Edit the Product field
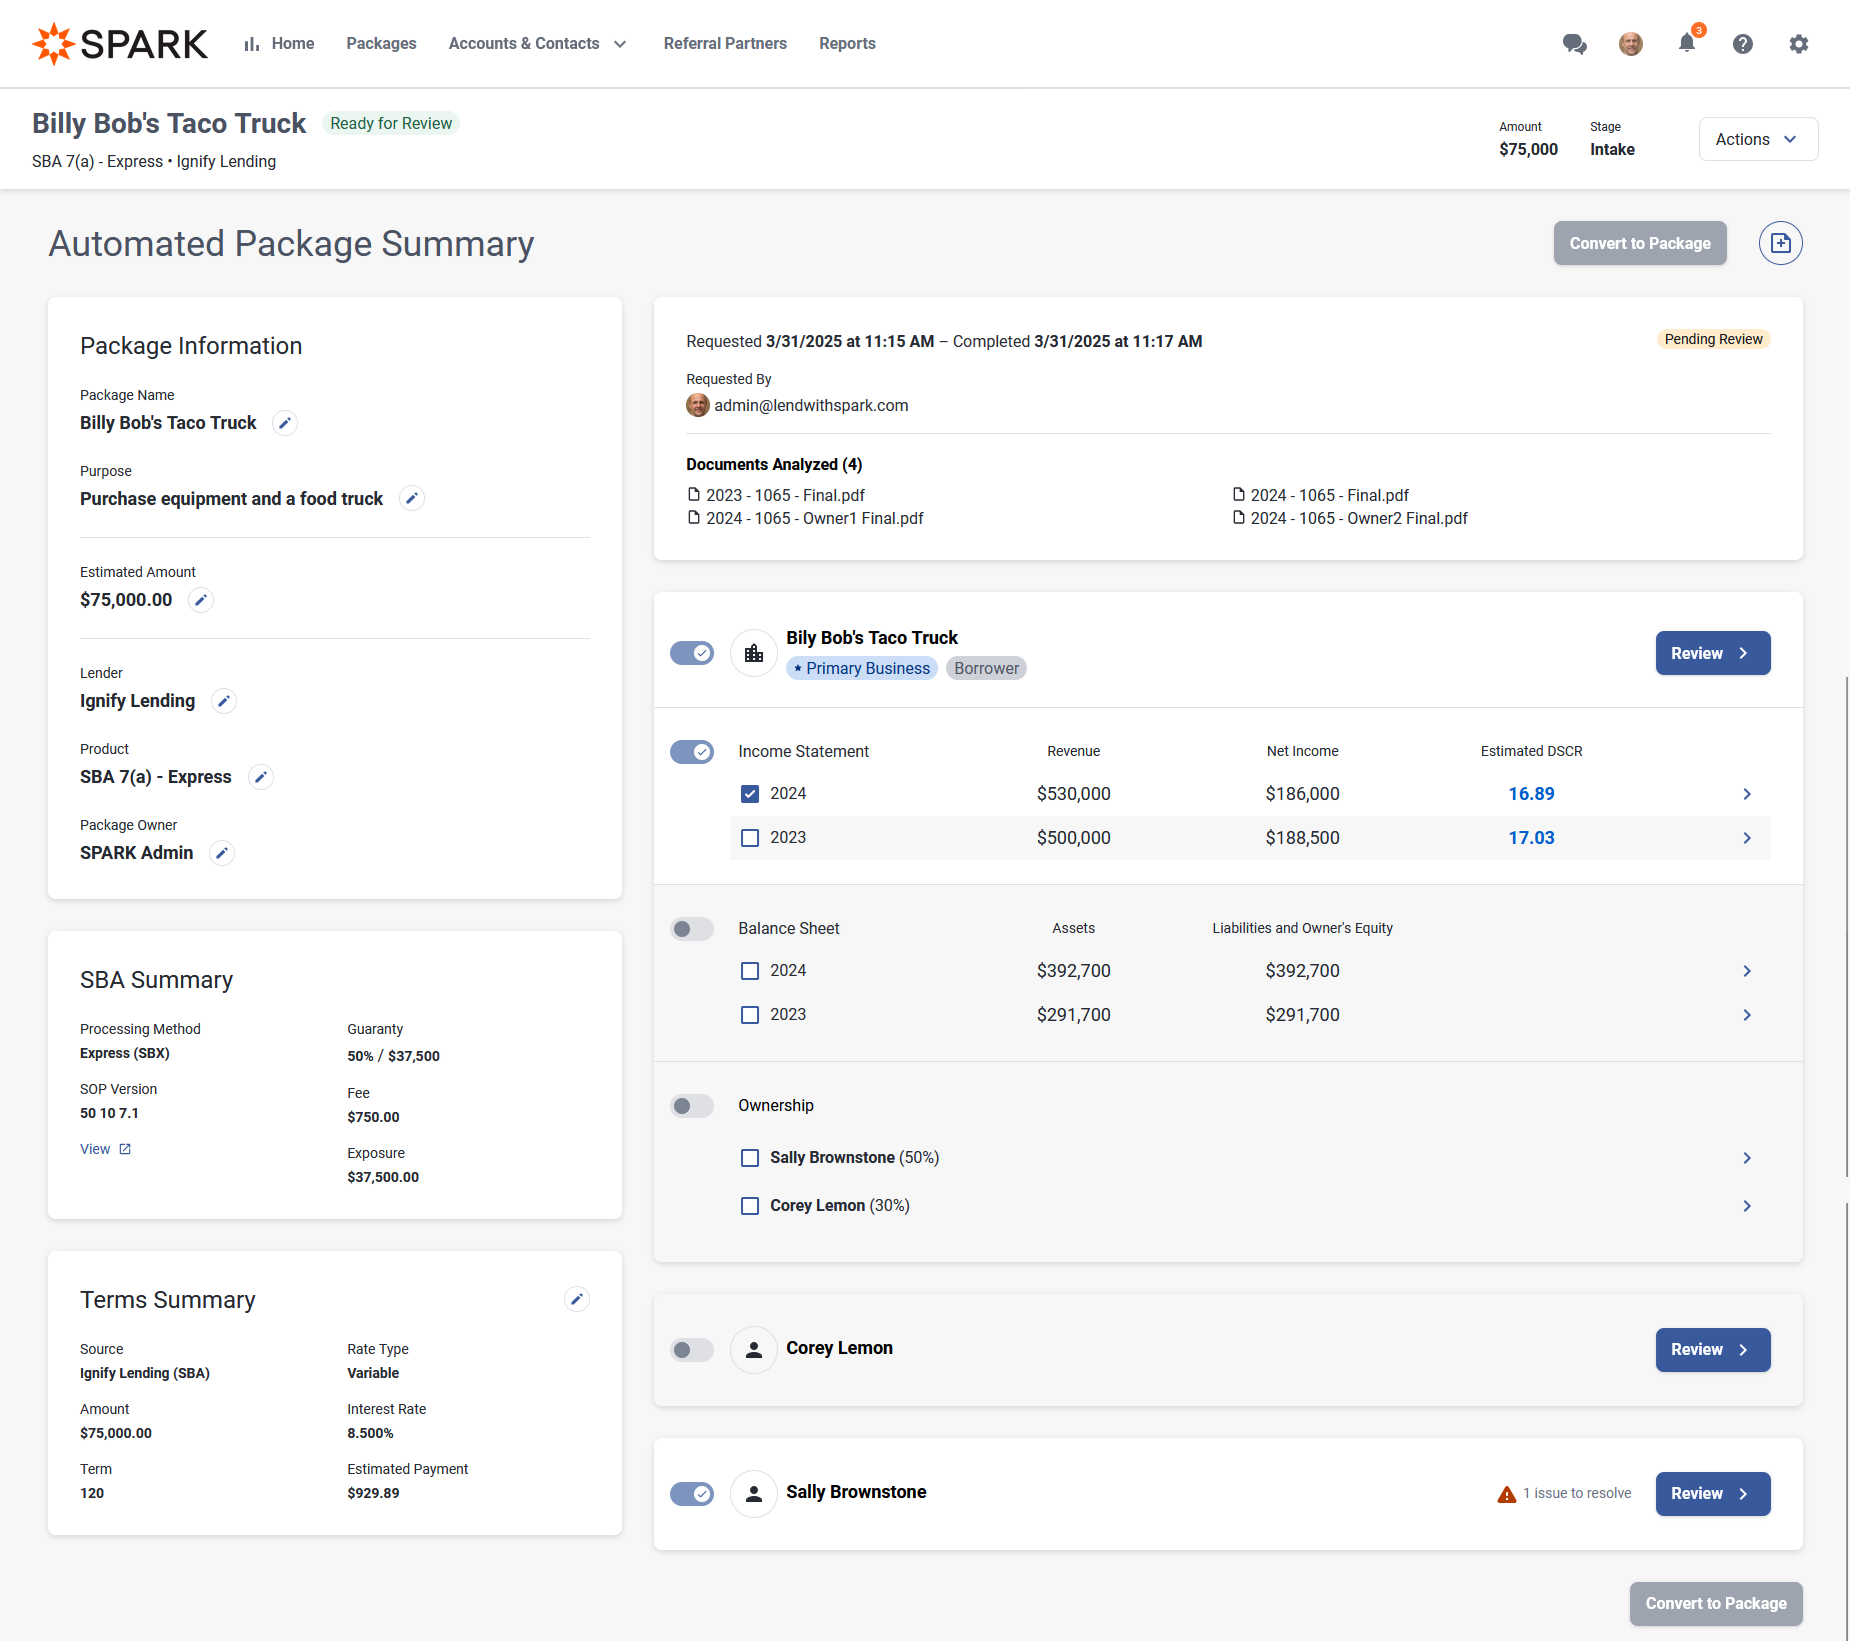The height and width of the screenshot is (1641, 1850). [x=261, y=777]
